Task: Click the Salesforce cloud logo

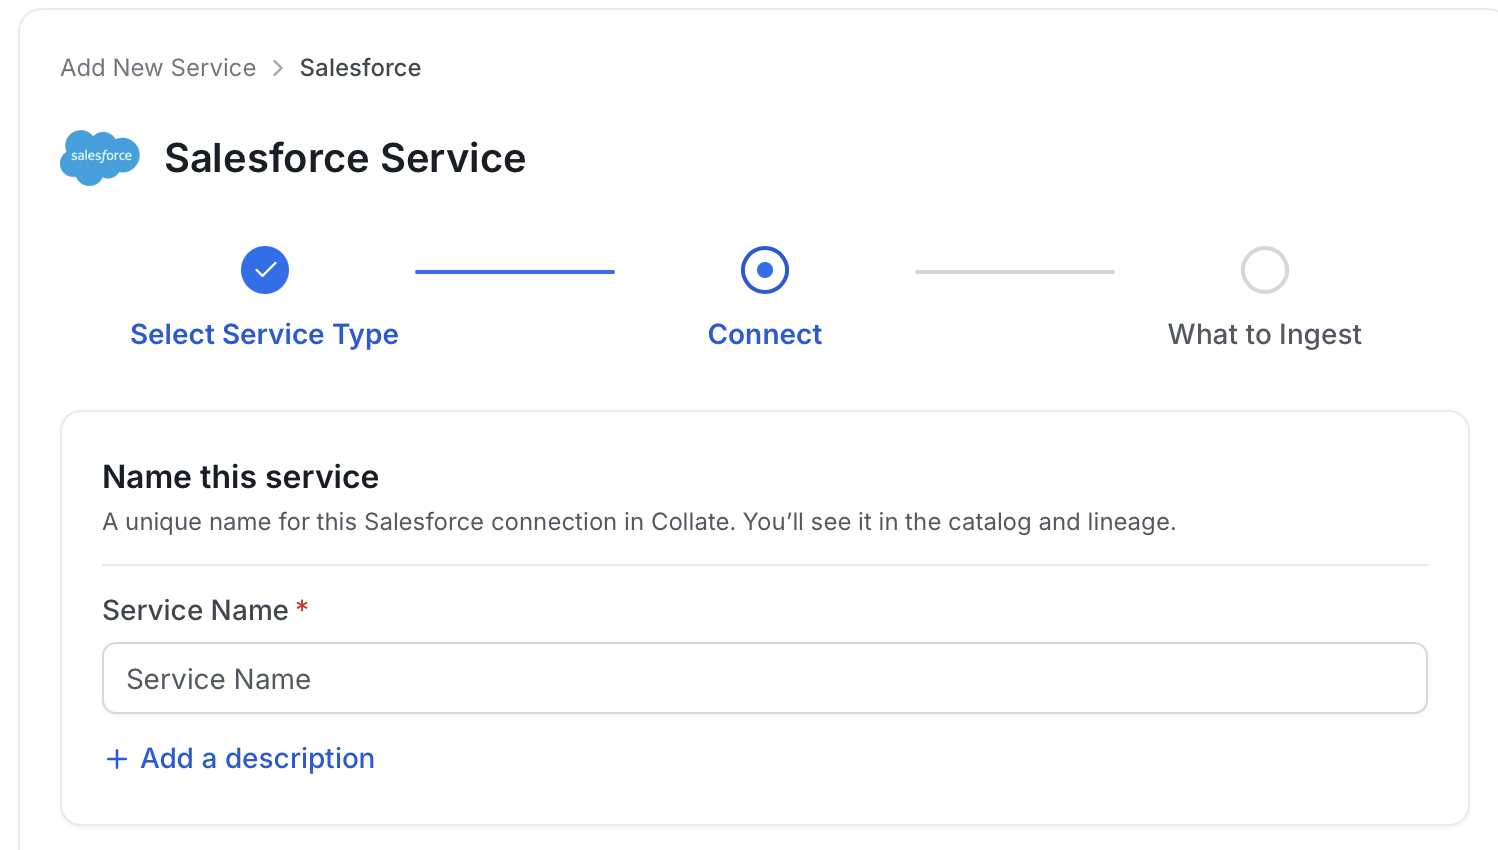Action: click(100, 158)
